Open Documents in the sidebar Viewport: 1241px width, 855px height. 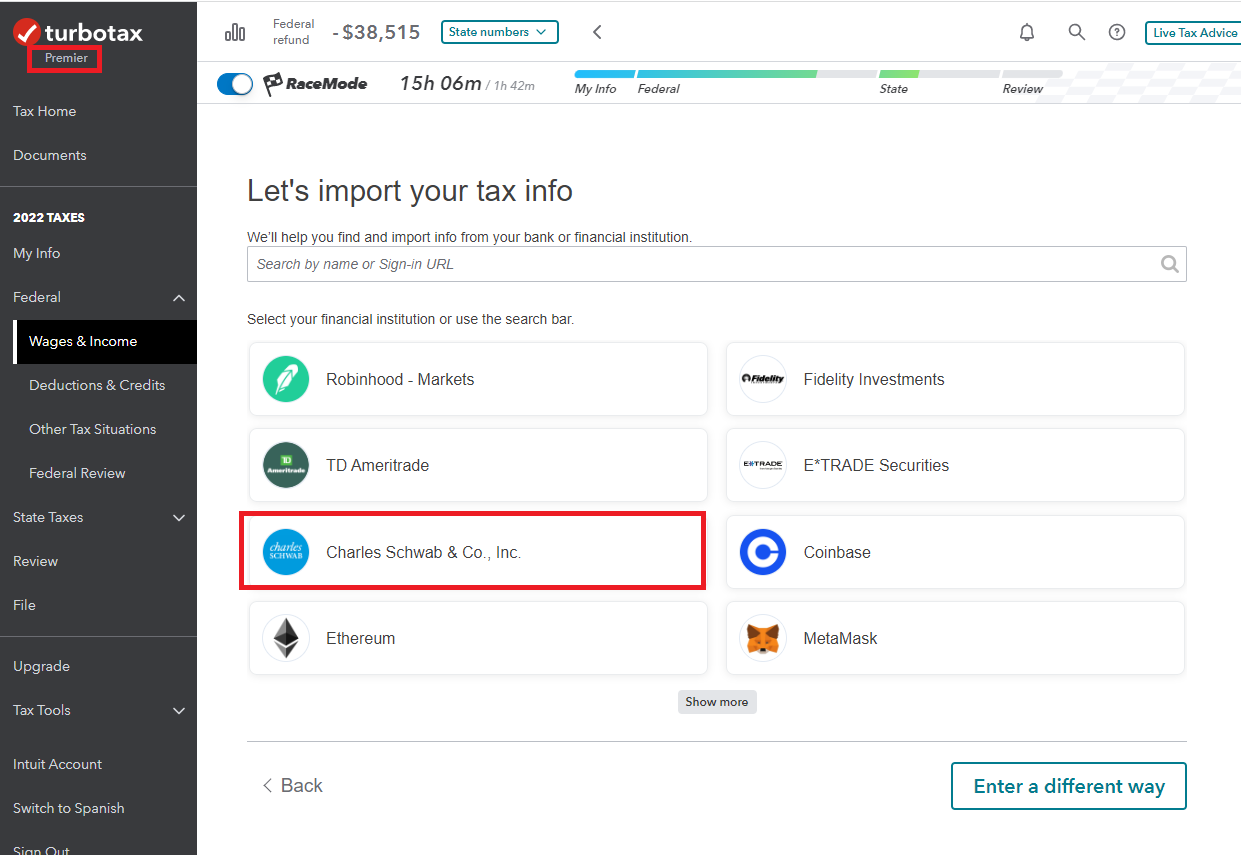[50, 155]
